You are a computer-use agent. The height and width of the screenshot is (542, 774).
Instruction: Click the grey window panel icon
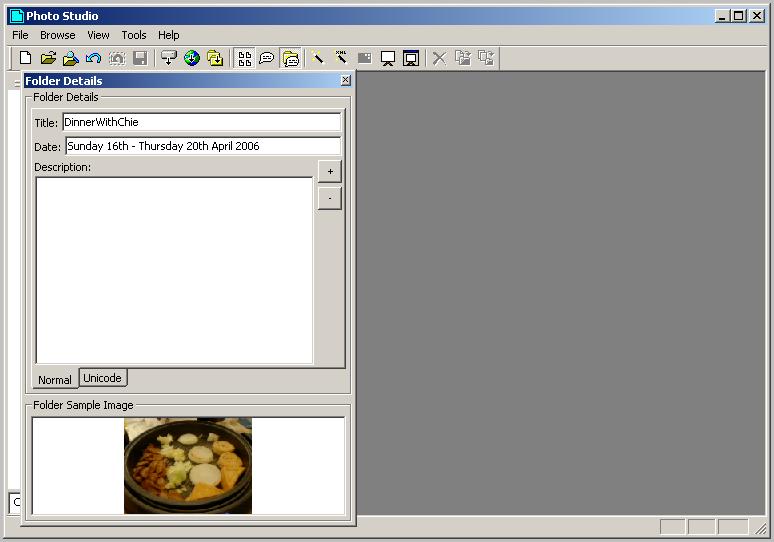[364, 58]
